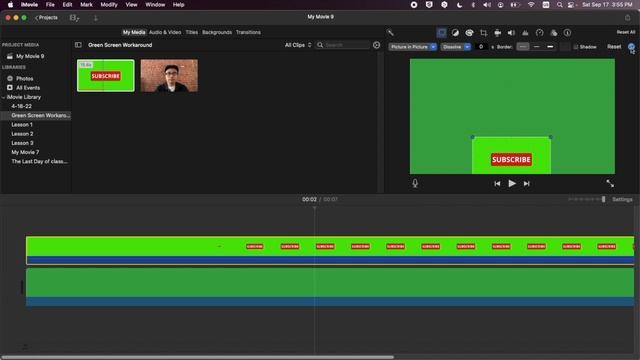Open the speed speedometer tool

(539, 33)
